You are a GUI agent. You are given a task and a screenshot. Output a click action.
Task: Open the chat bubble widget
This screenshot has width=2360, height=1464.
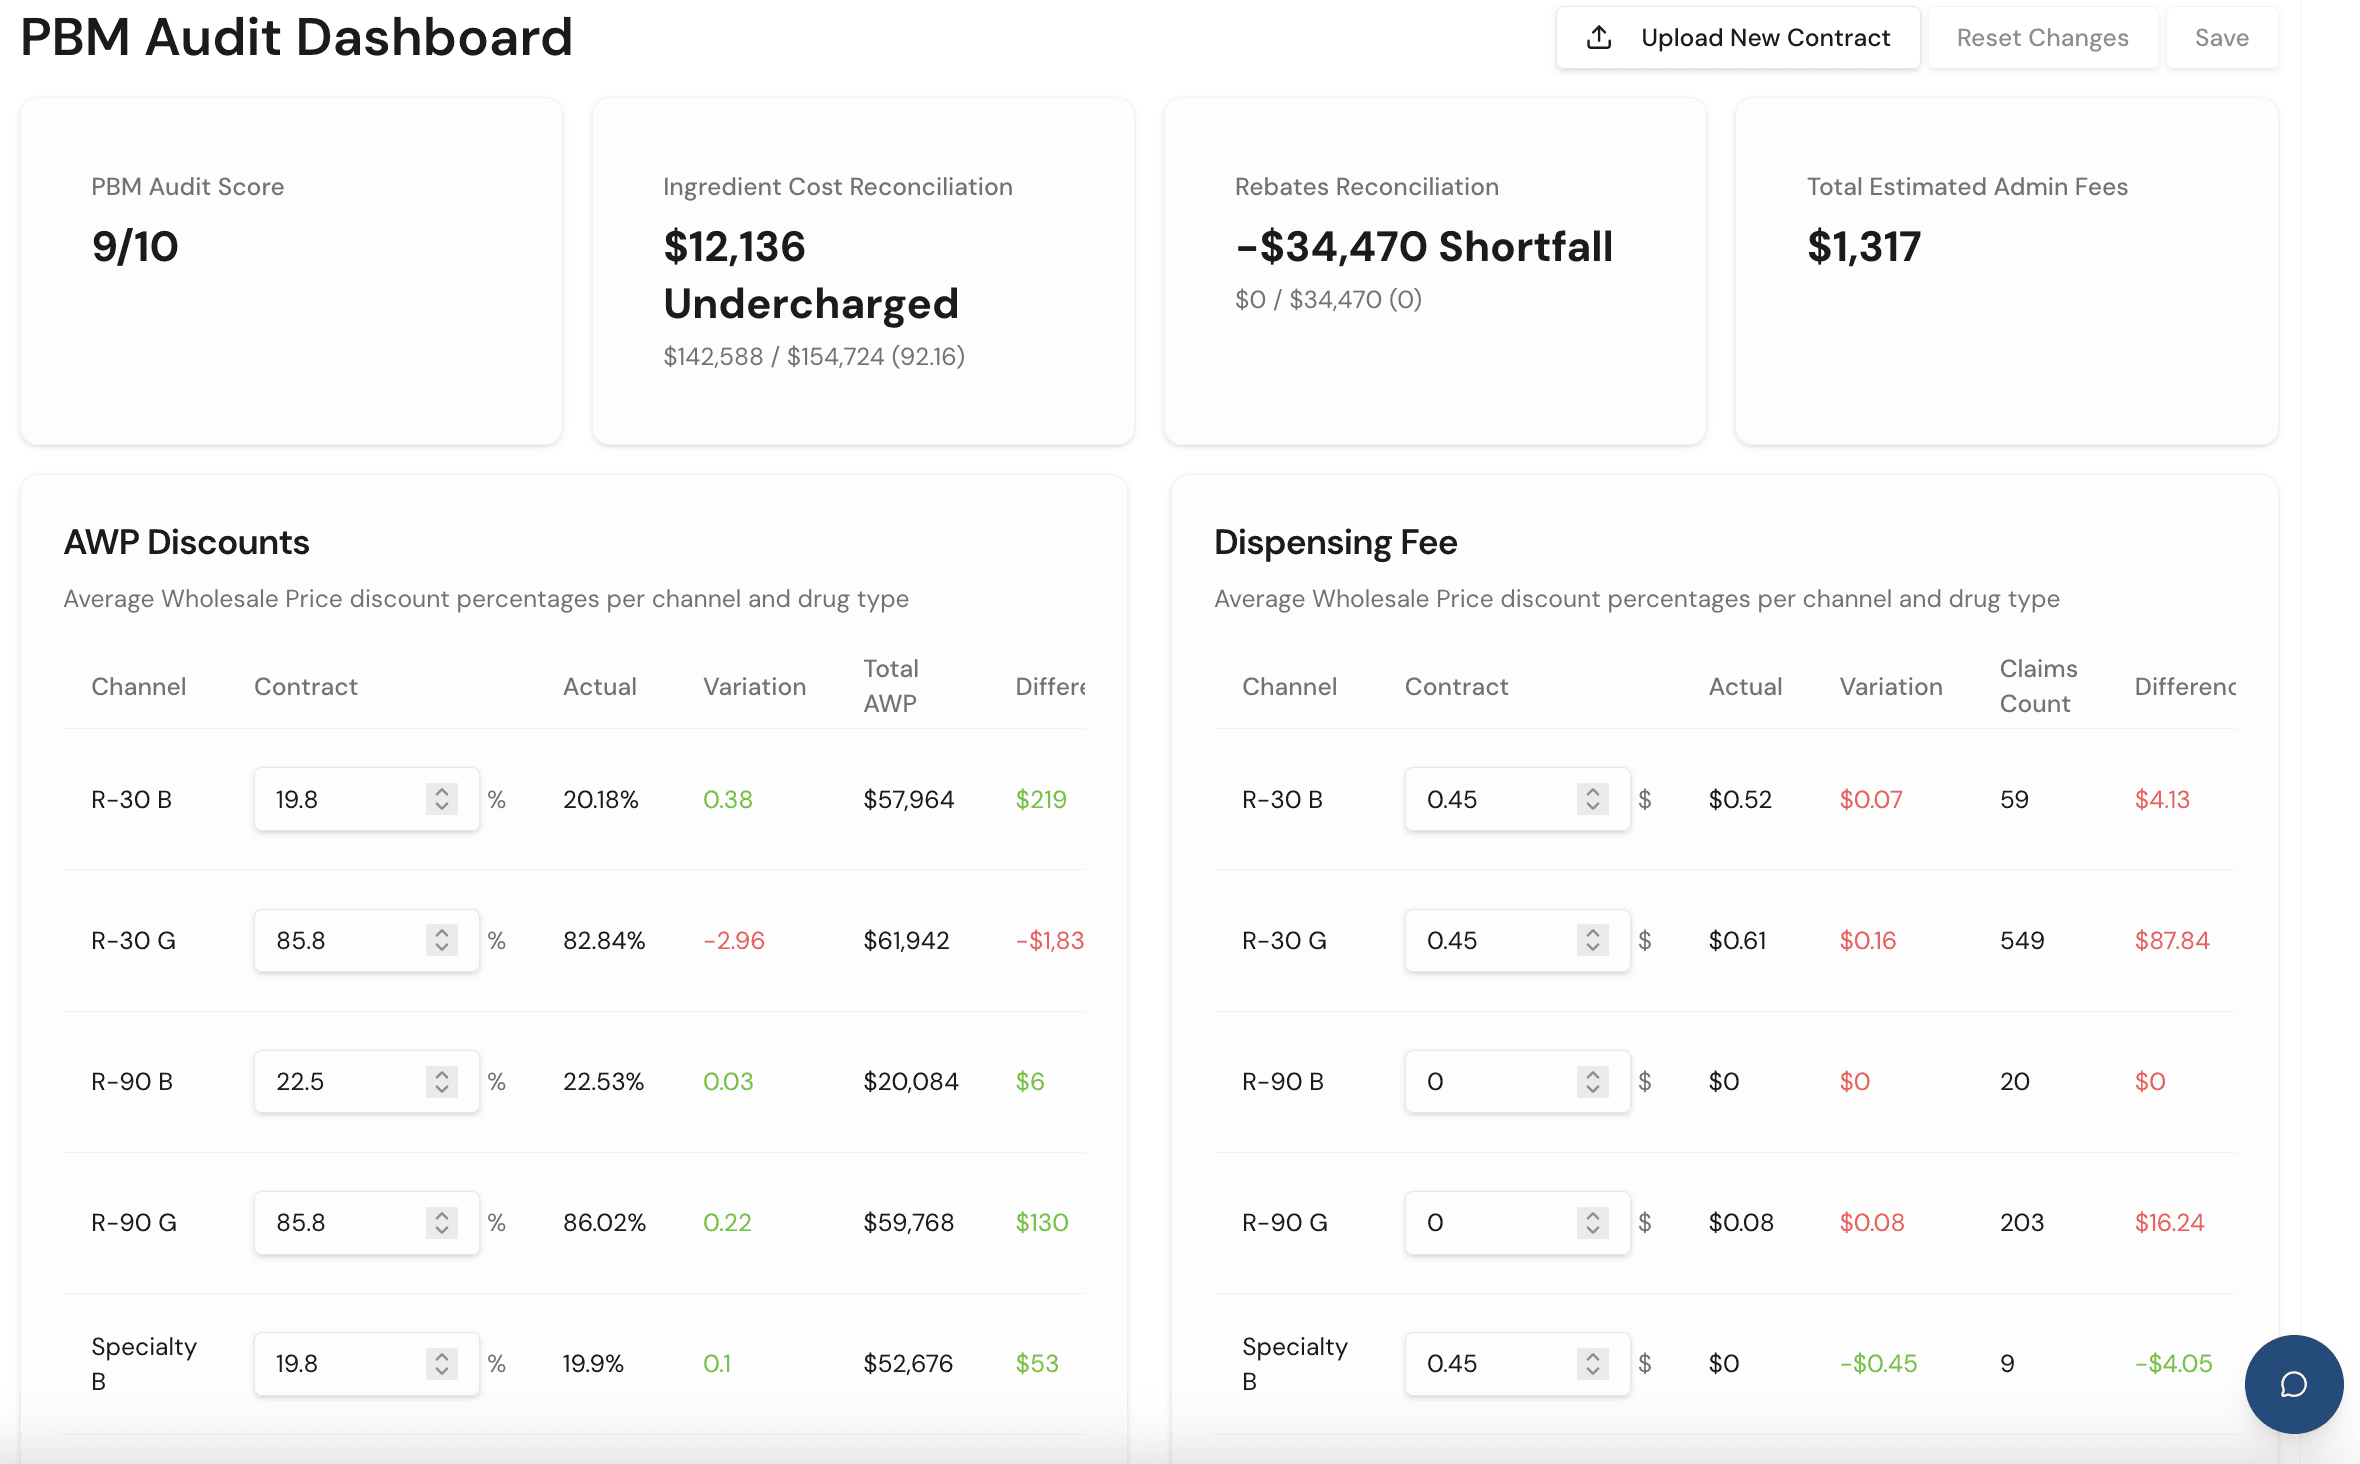point(2293,1384)
